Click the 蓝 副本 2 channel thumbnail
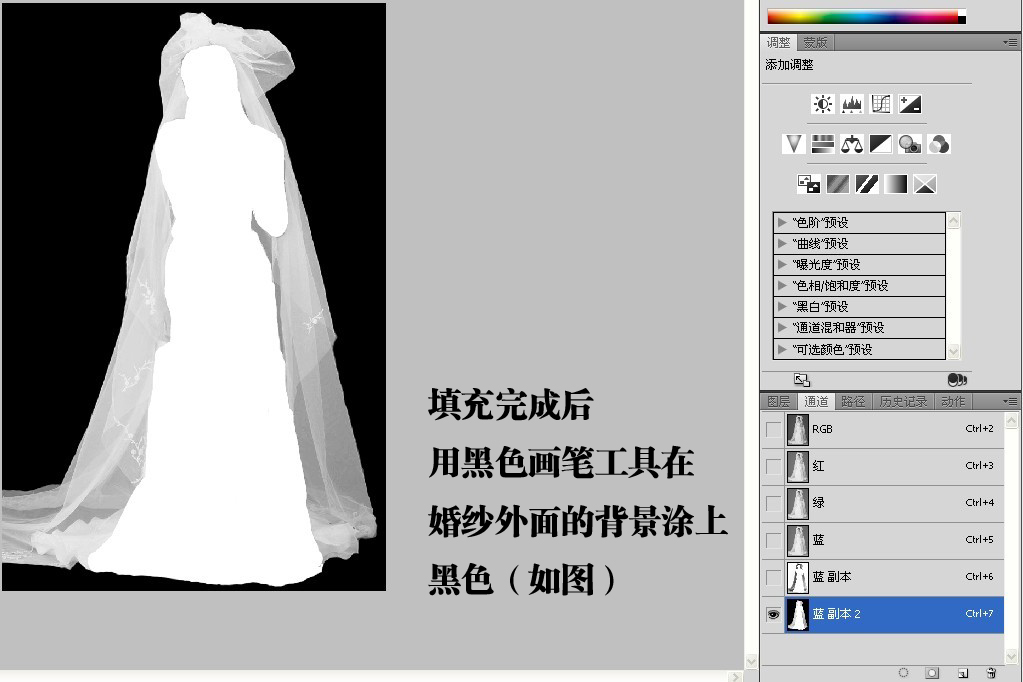This screenshot has width=1023, height=682. pos(797,614)
